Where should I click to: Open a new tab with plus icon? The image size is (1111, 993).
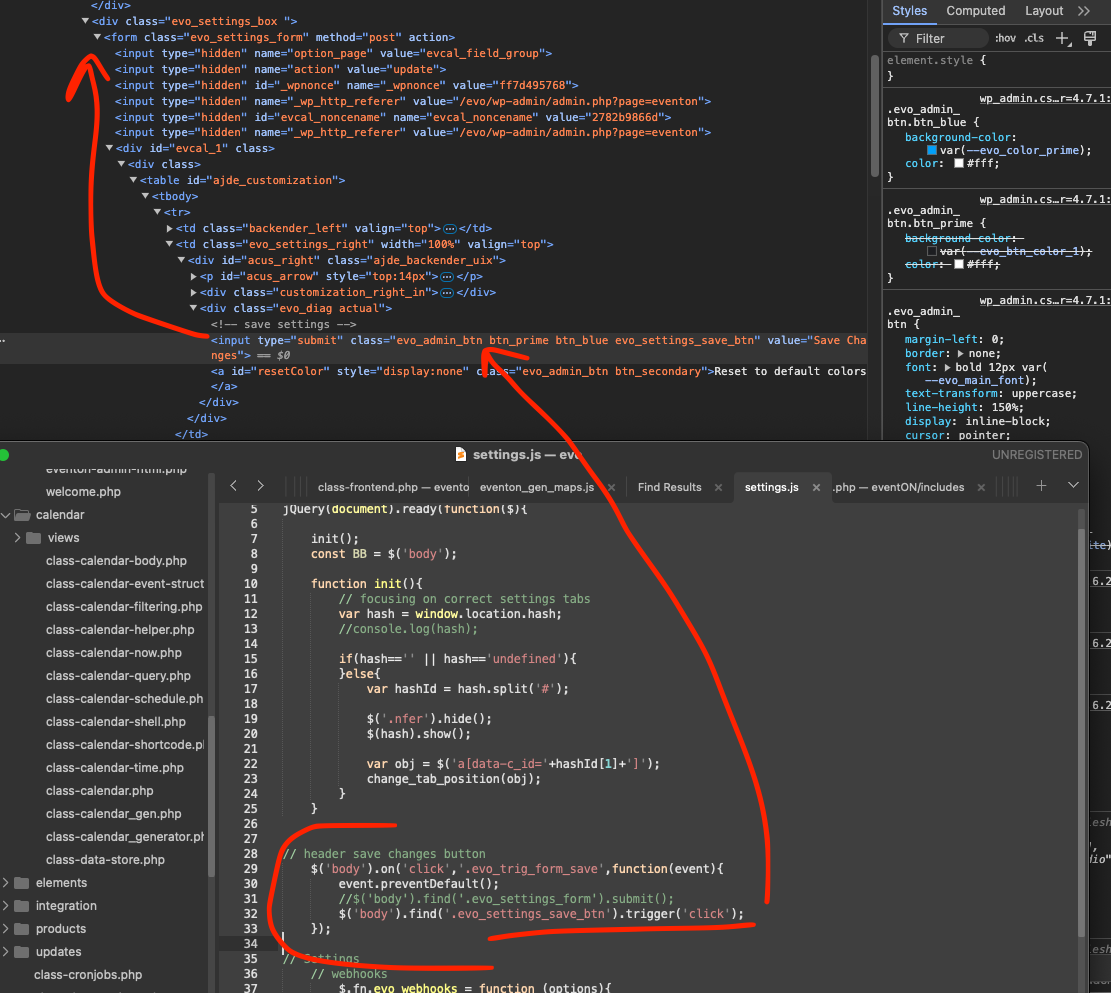point(1041,486)
